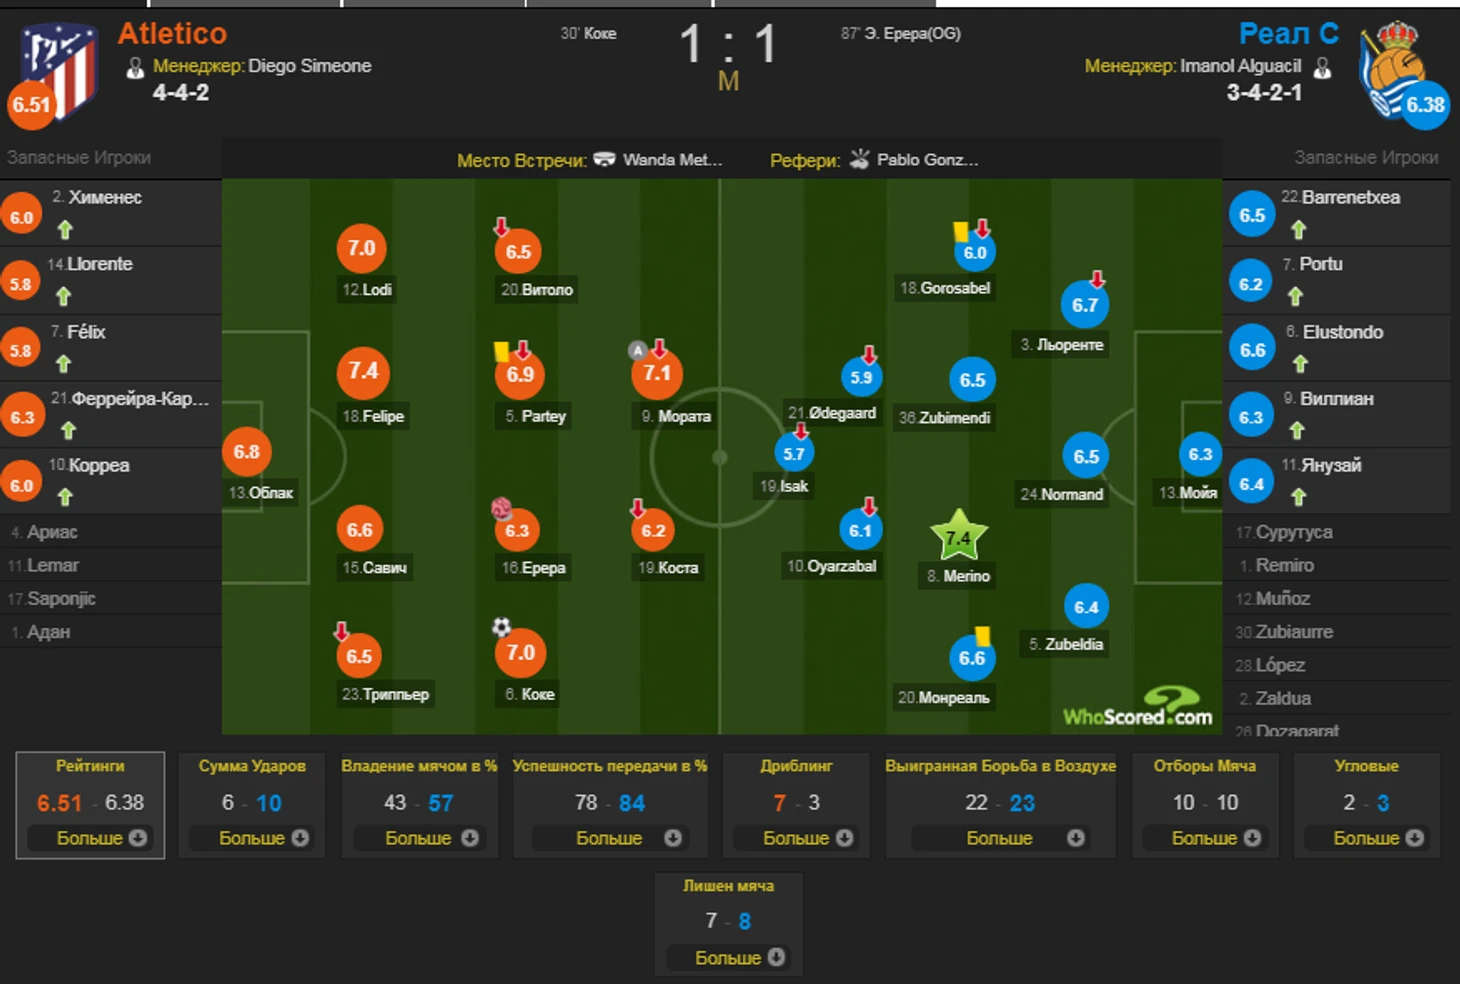1460x984 pixels.
Task: Click Облак's 6.8 goalkeeper rating circle
Action: pyautogui.click(x=246, y=451)
